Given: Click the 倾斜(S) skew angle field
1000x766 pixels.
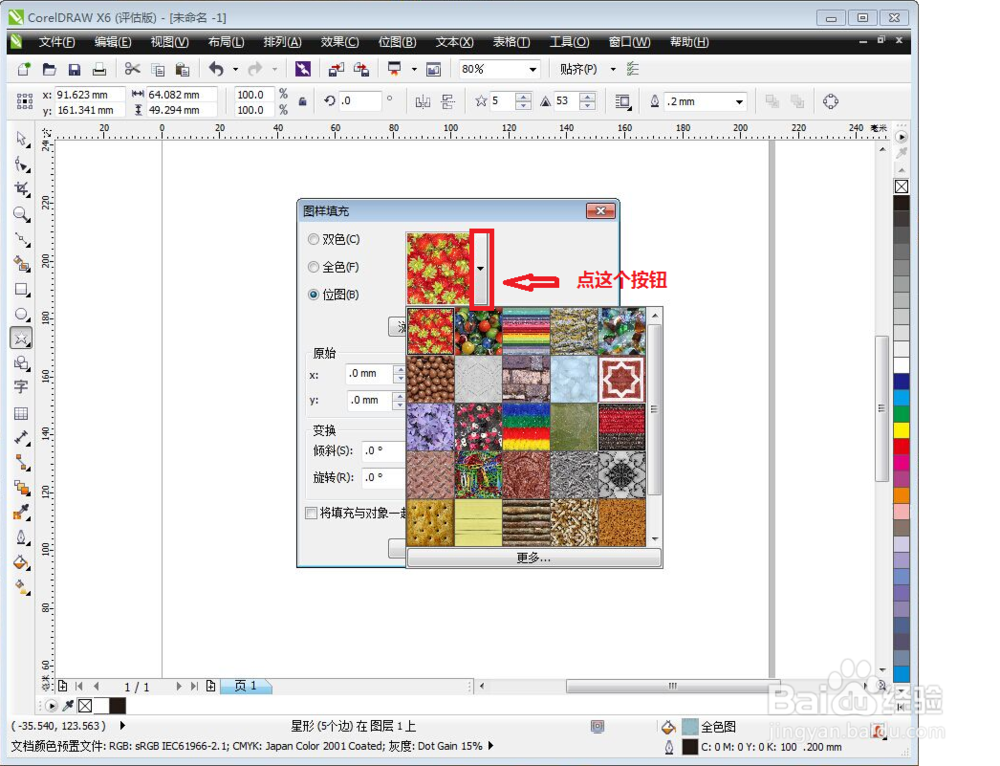Looking at the screenshot, I should click(385, 450).
